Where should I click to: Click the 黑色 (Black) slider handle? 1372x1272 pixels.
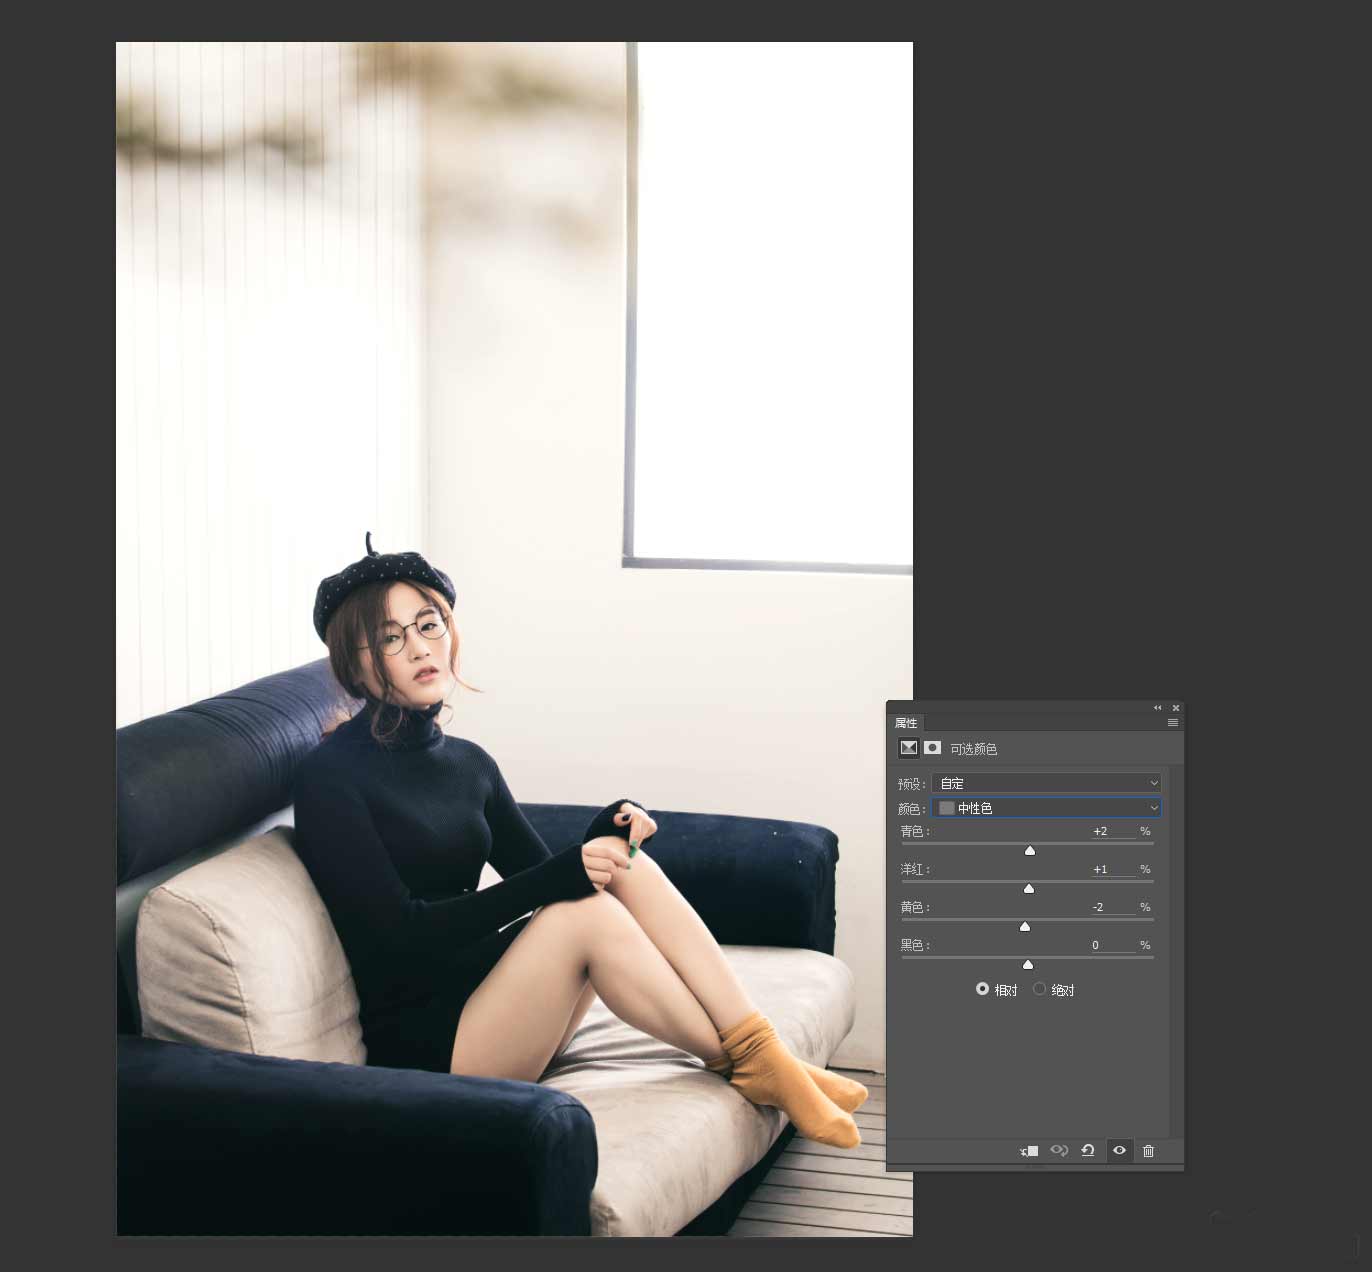point(1027,964)
